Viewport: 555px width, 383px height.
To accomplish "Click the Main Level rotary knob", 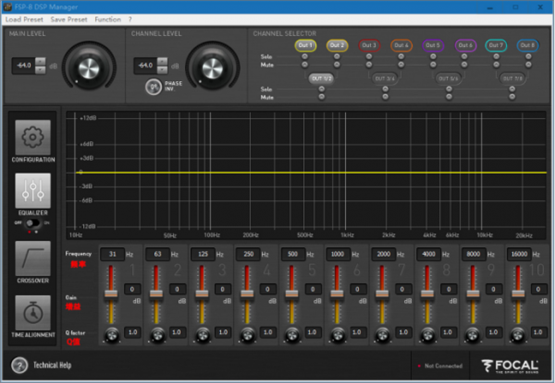I will click(x=89, y=68).
